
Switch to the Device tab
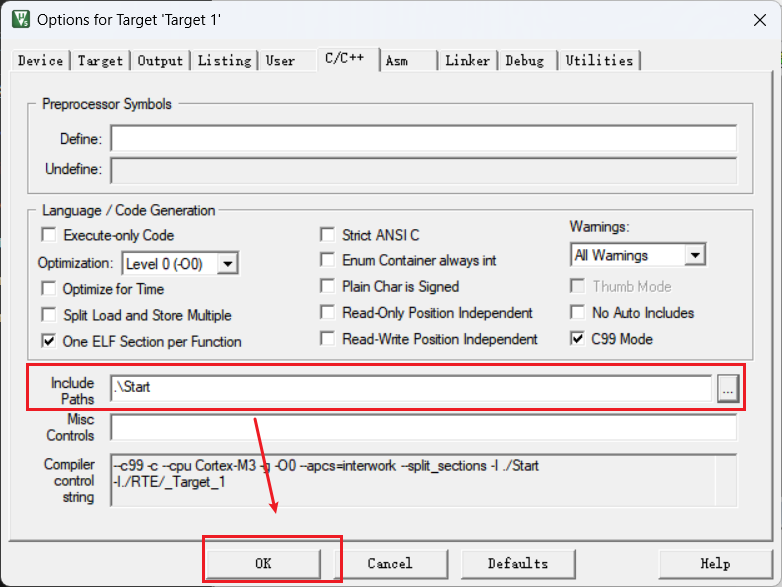(40, 61)
